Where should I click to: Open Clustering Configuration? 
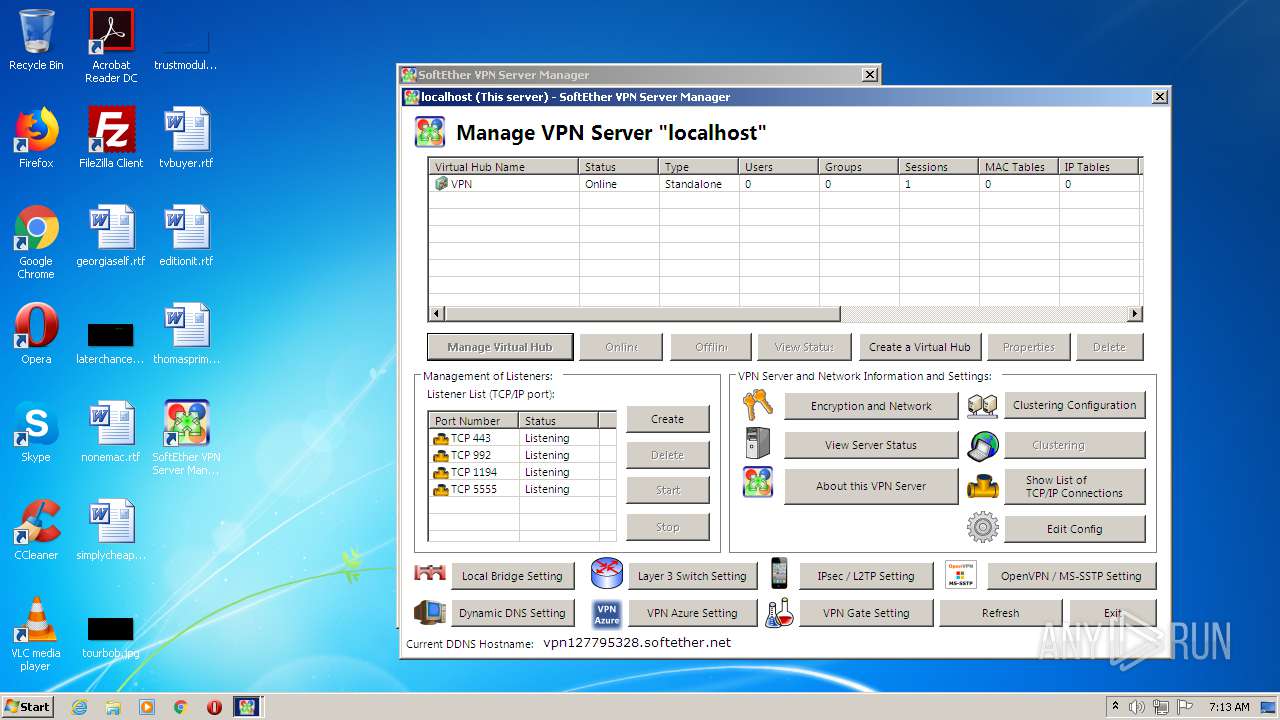pyautogui.click(x=1075, y=405)
